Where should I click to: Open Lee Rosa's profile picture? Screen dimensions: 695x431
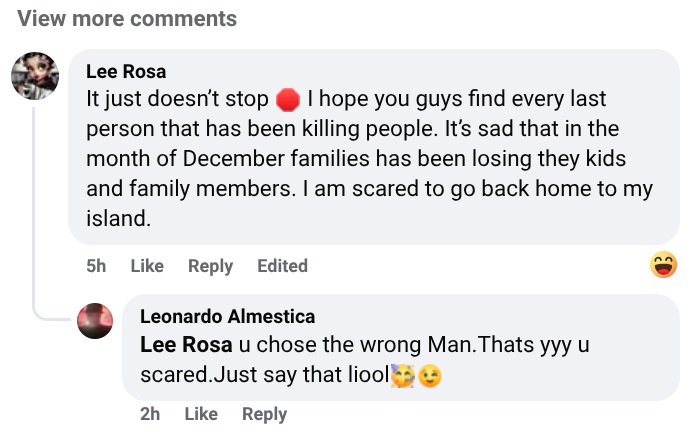point(35,75)
